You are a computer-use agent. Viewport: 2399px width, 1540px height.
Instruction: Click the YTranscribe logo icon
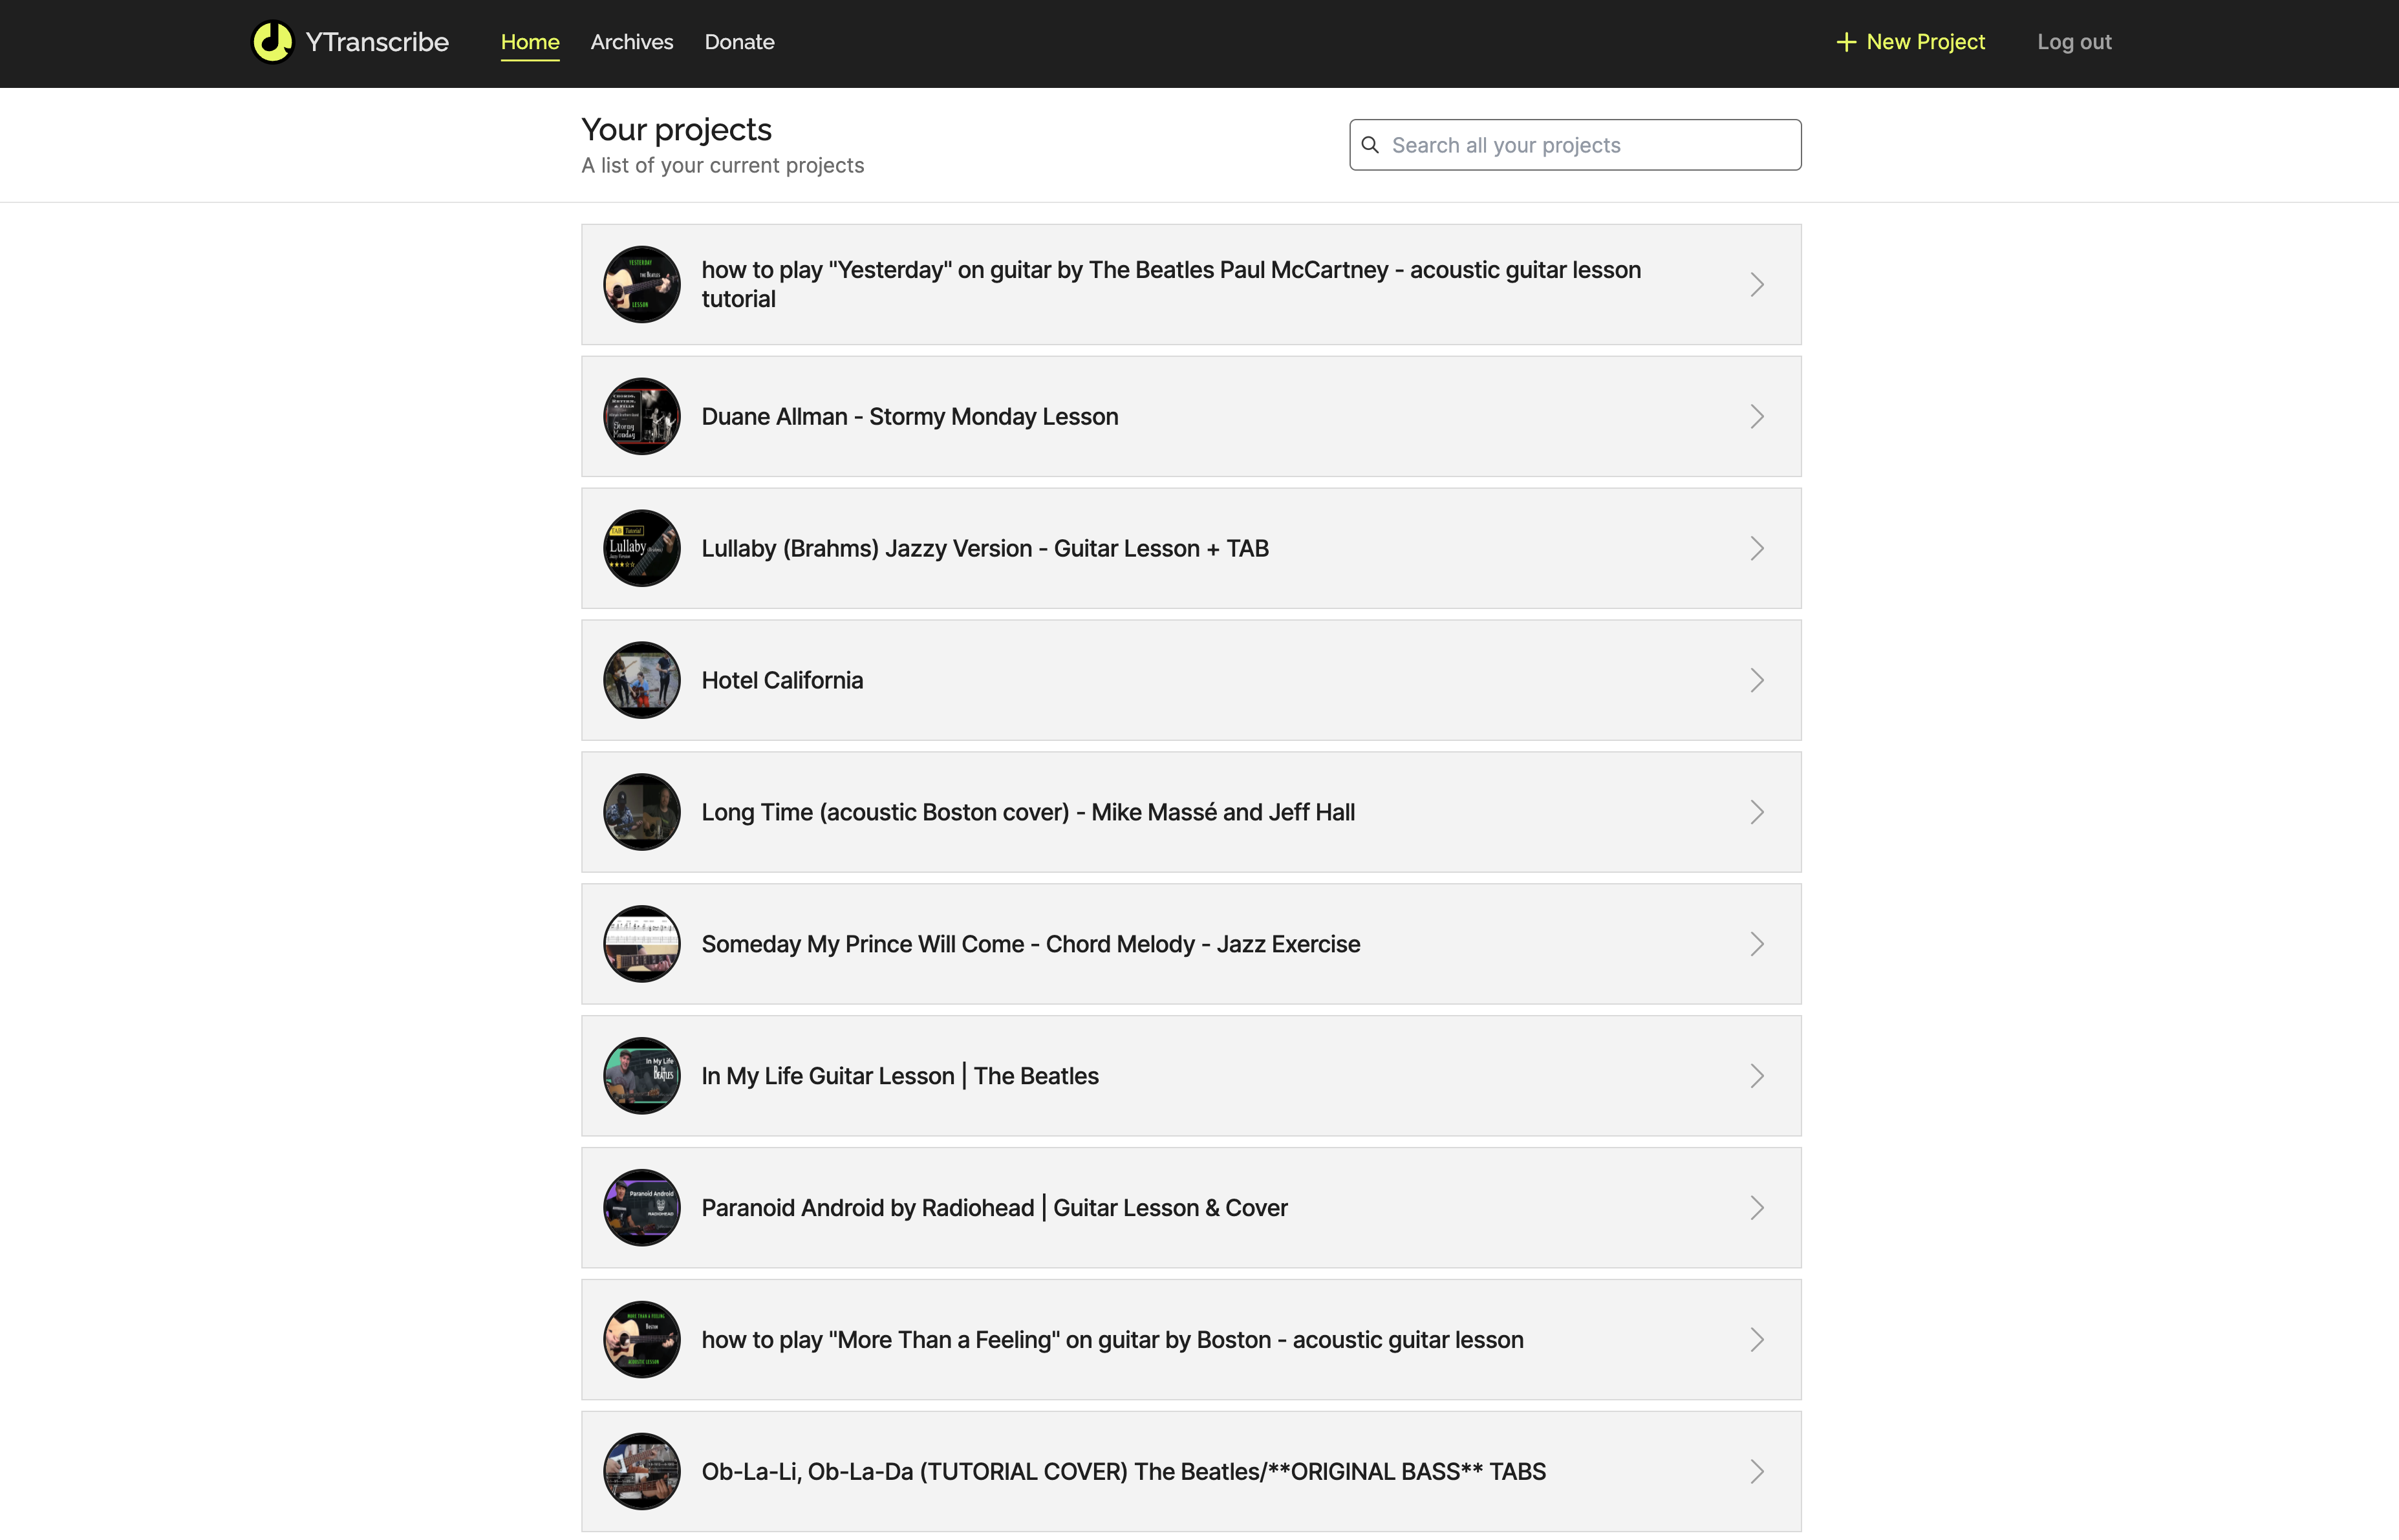(x=272, y=42)
